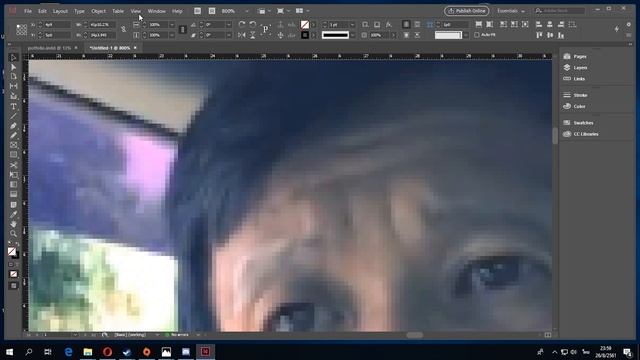Select the Scissors tool
Screen dimensions: 640x360
point(13,165)
